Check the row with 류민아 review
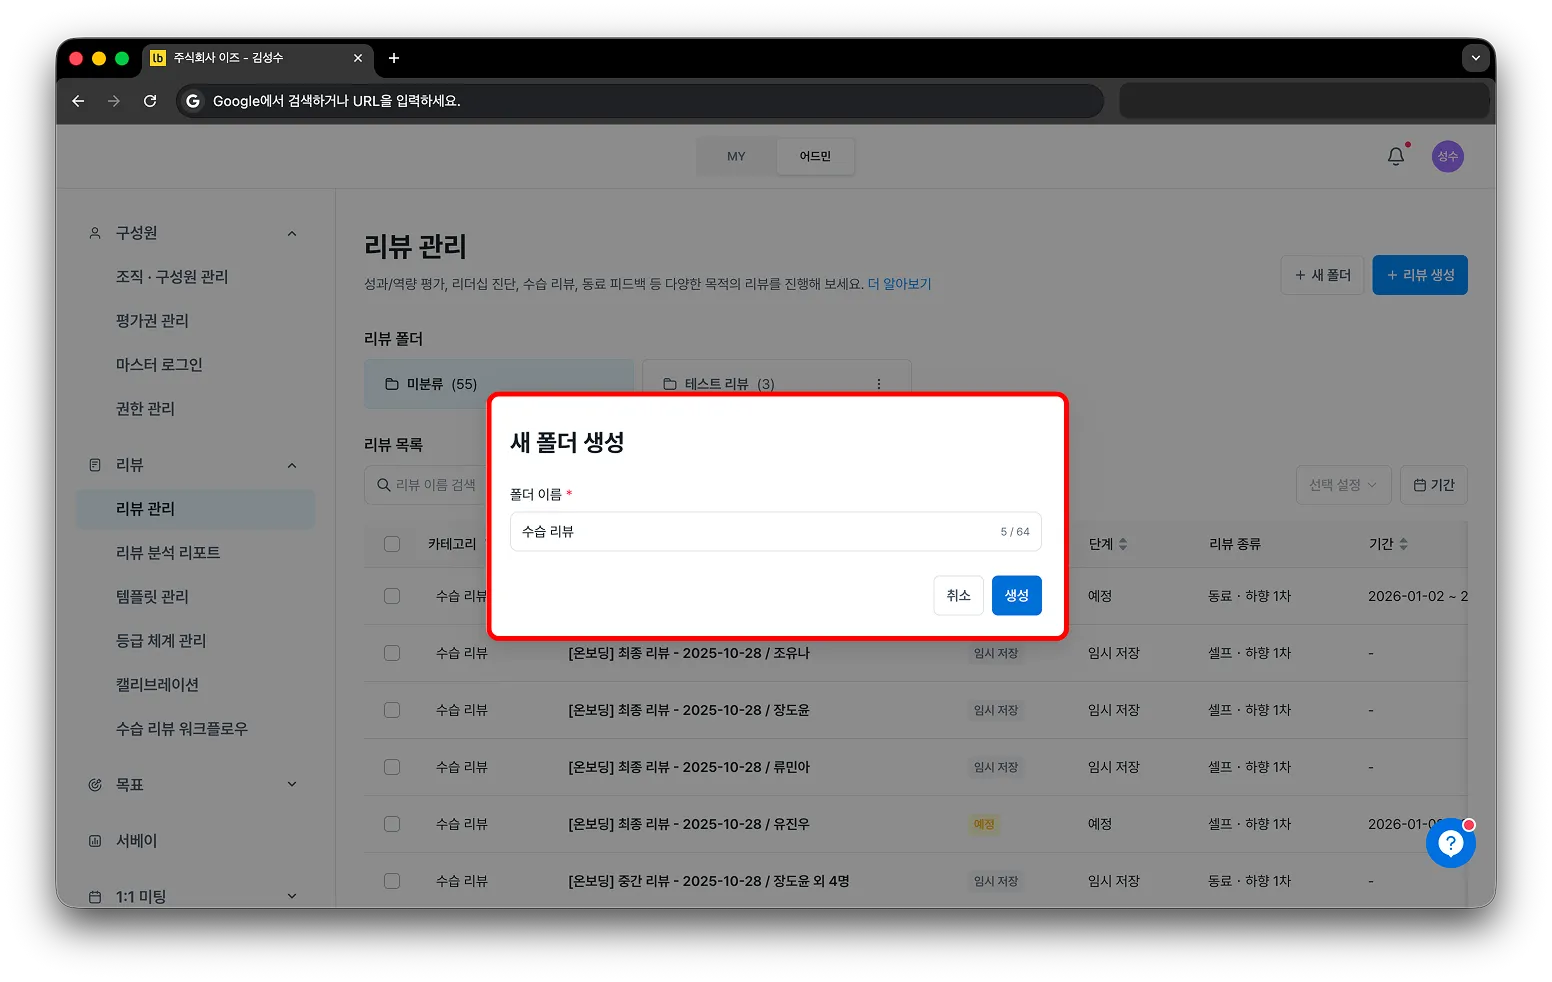The image size is (1552, 982). click(x=392, y=767)
